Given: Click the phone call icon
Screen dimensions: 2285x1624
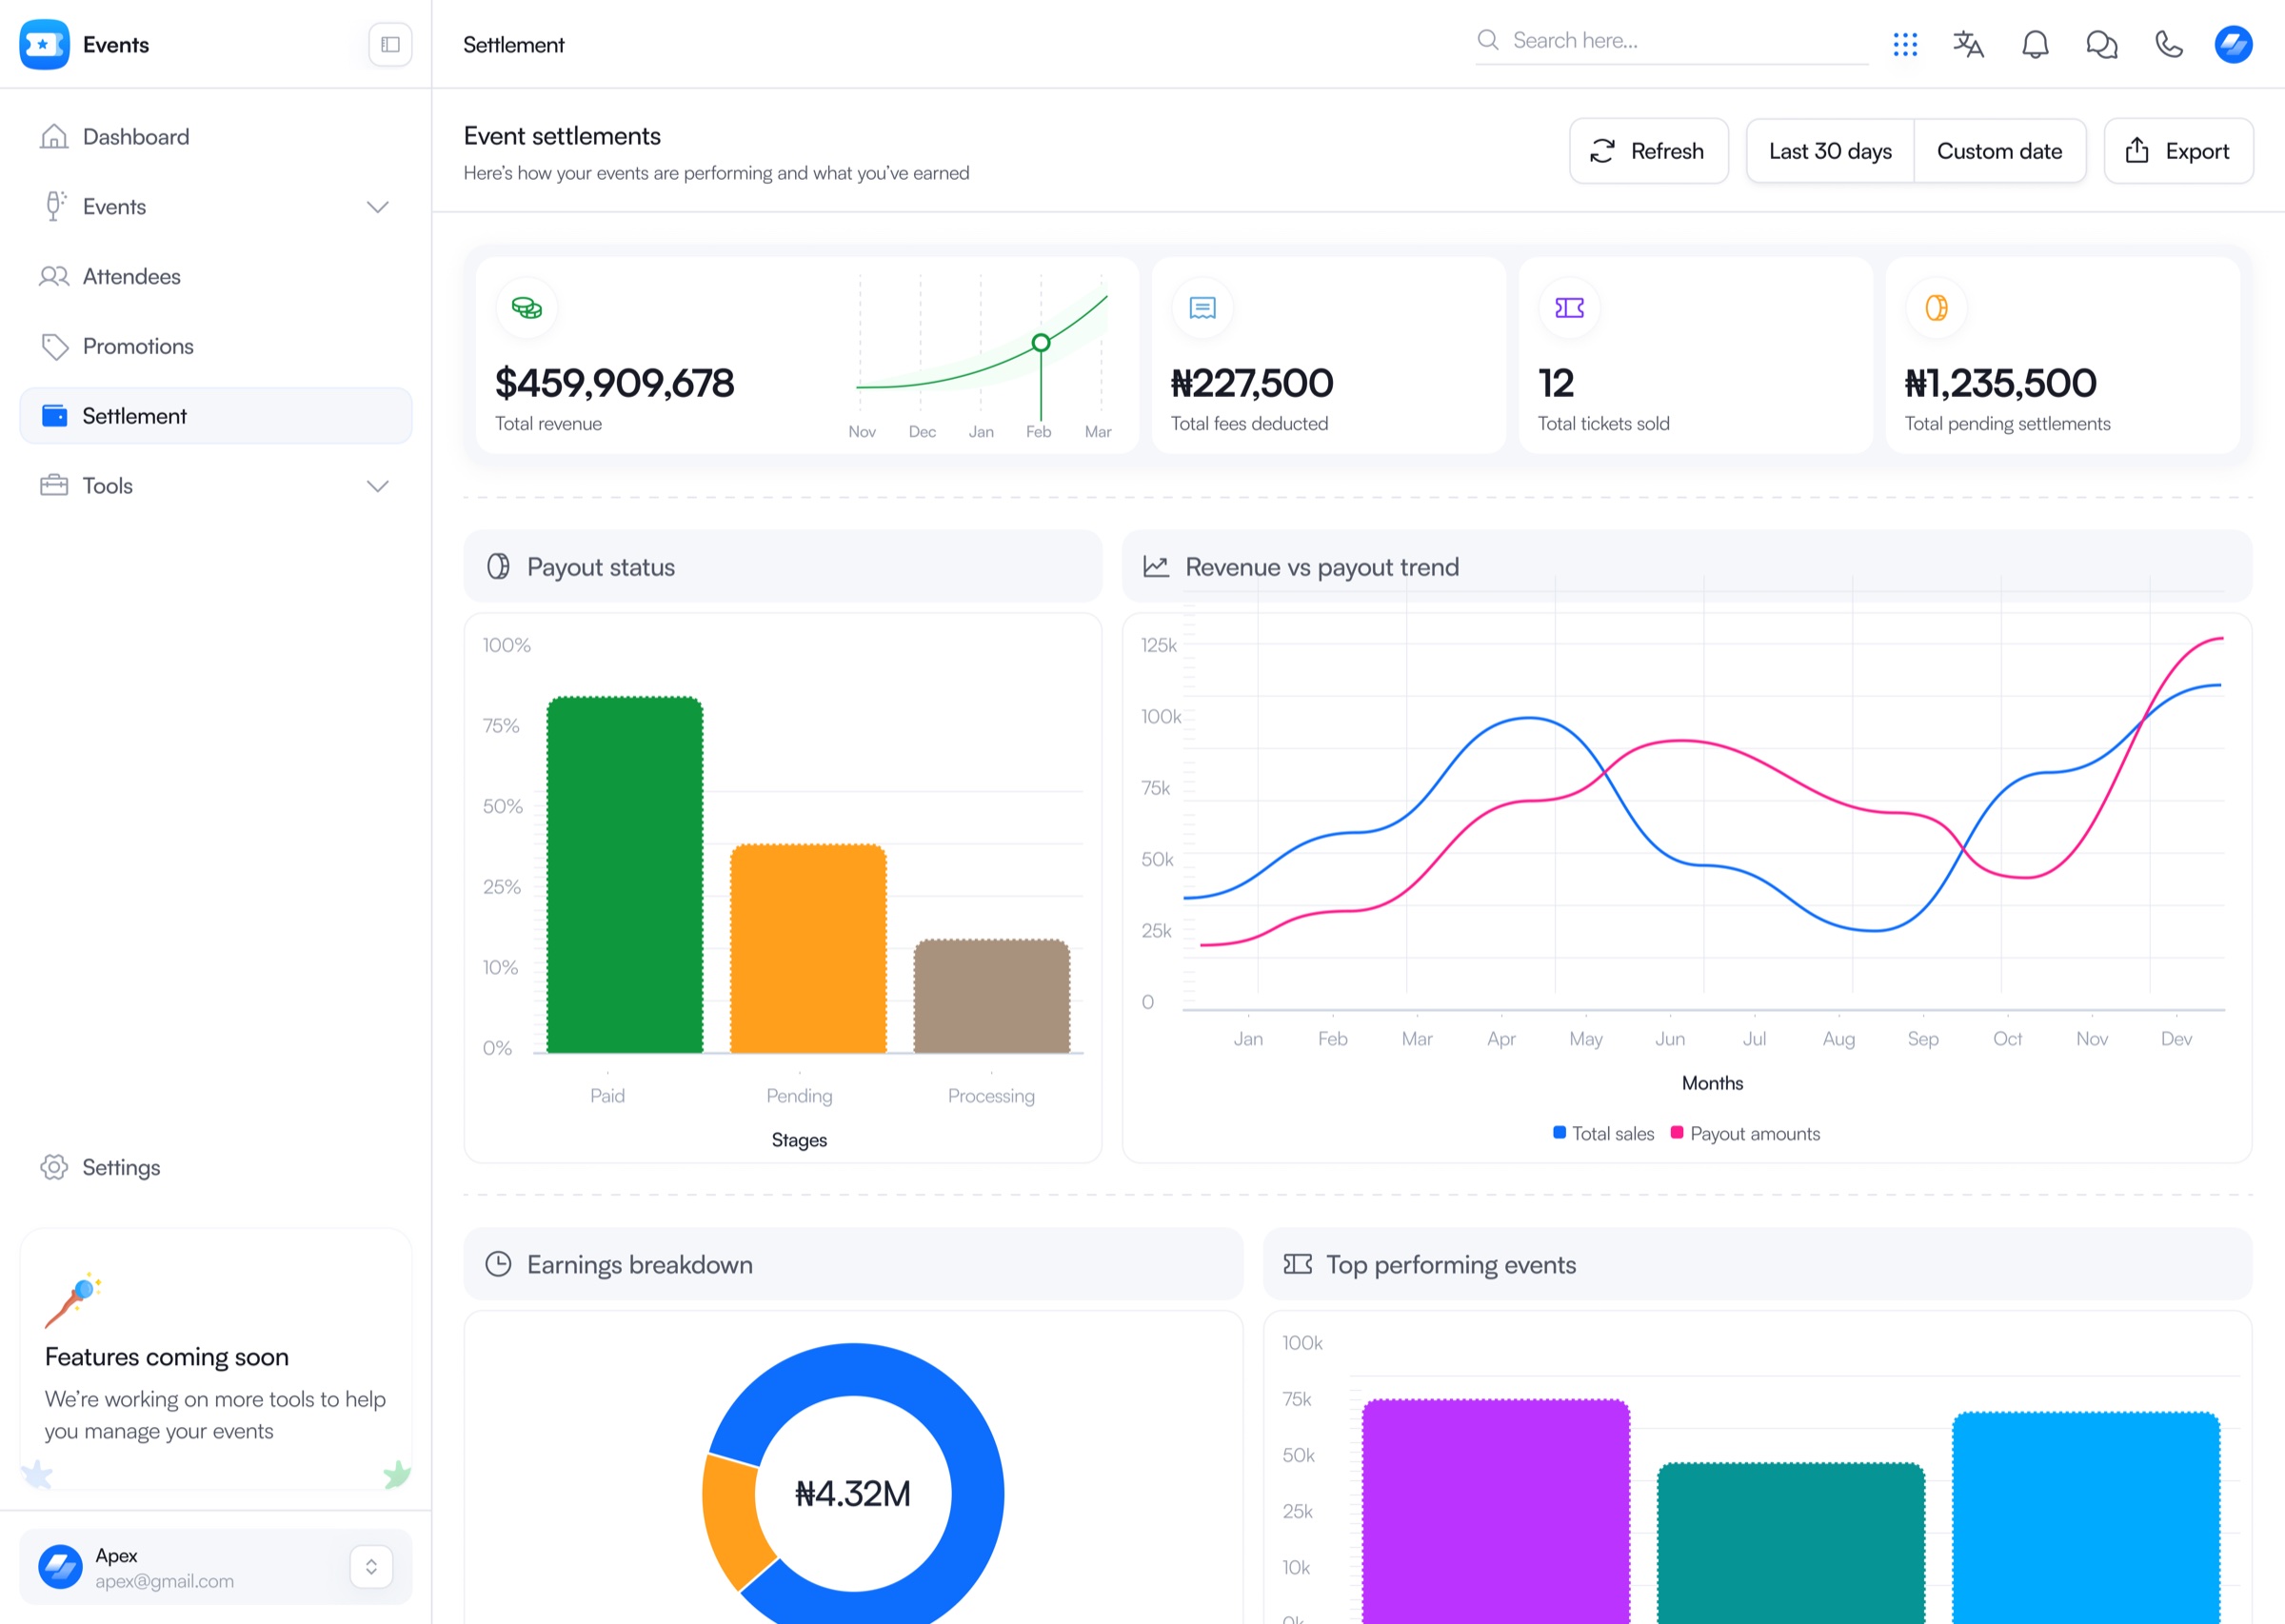Looking at the screenshot, I should click(x=2168, y=44).
